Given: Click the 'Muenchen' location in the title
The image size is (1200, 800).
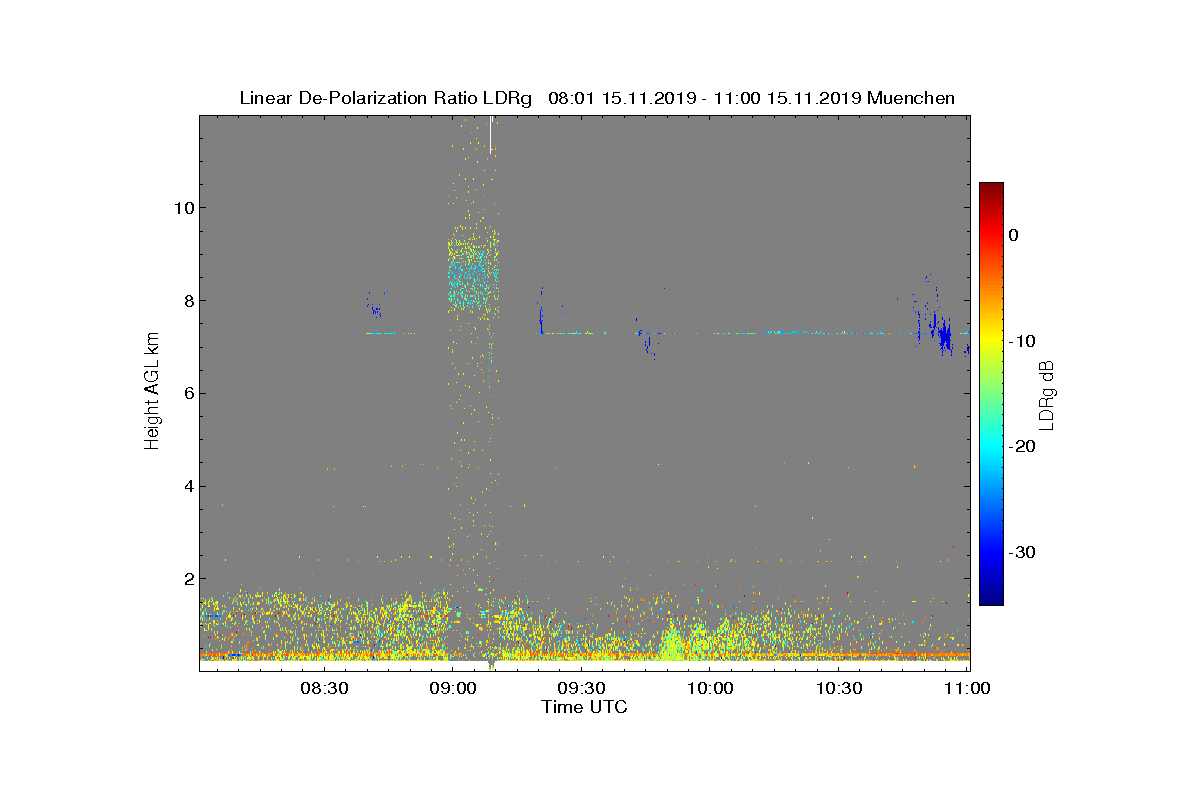Looking at the screenshot, I should pyautogui.click(x=911, y=98).
